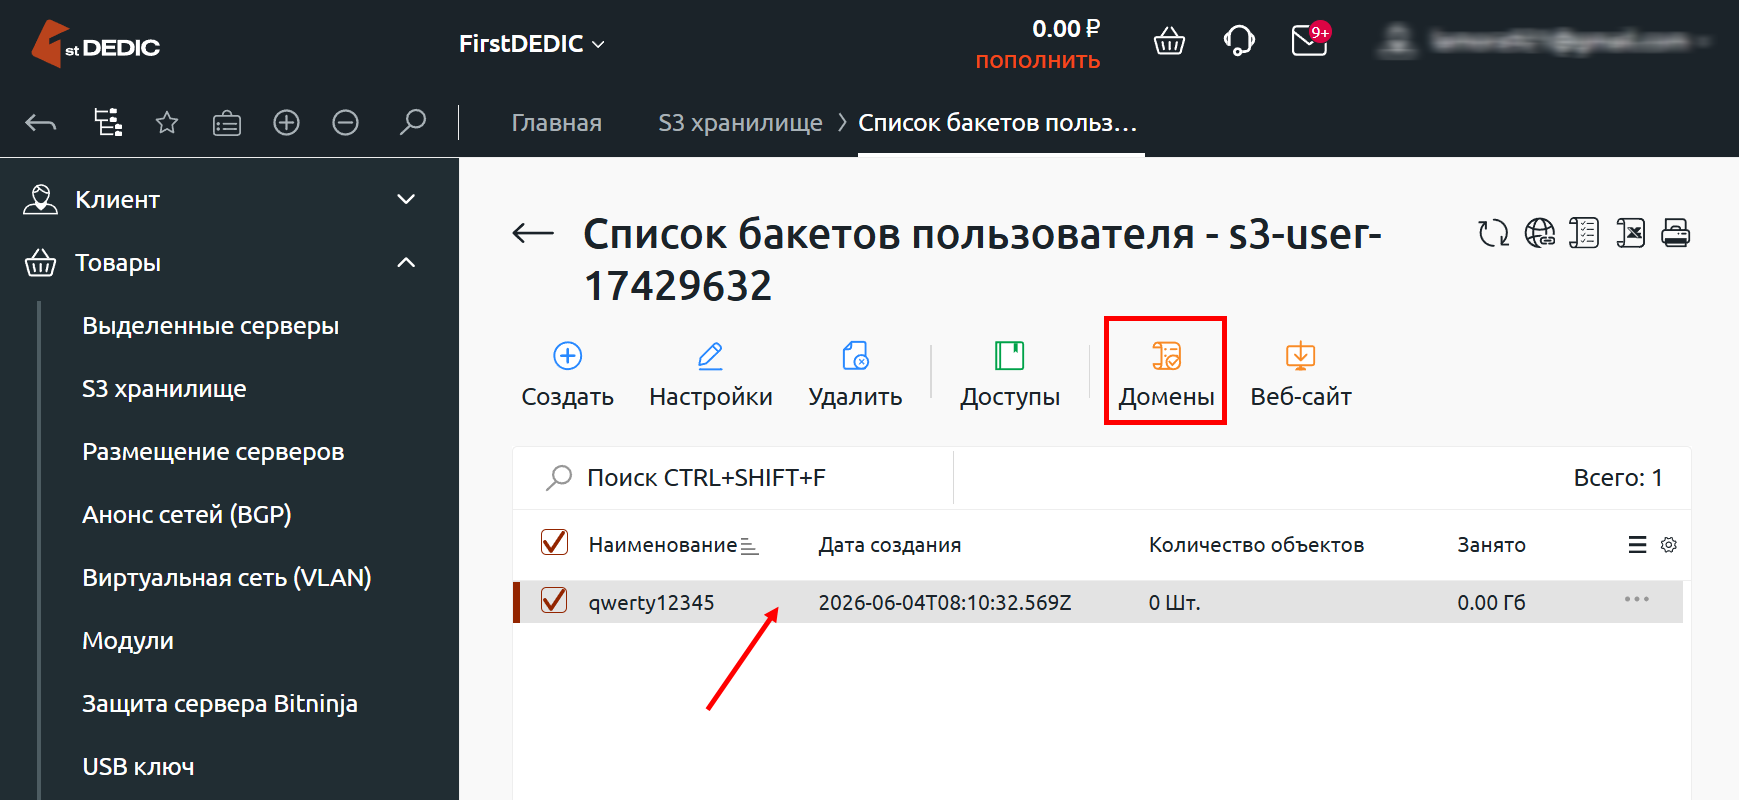The height and width of the screenshot is (800, 1739).
Task: Click the Создать button
Action: pyautogui.click(x=568, y=374)
